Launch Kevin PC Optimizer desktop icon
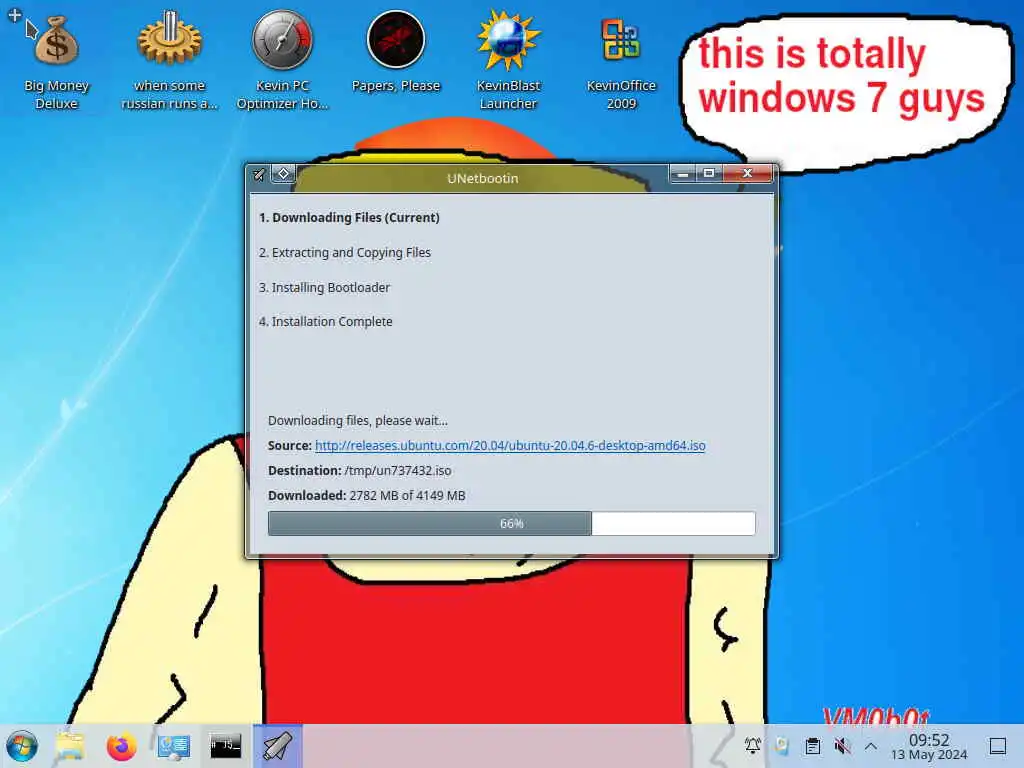 282,62
